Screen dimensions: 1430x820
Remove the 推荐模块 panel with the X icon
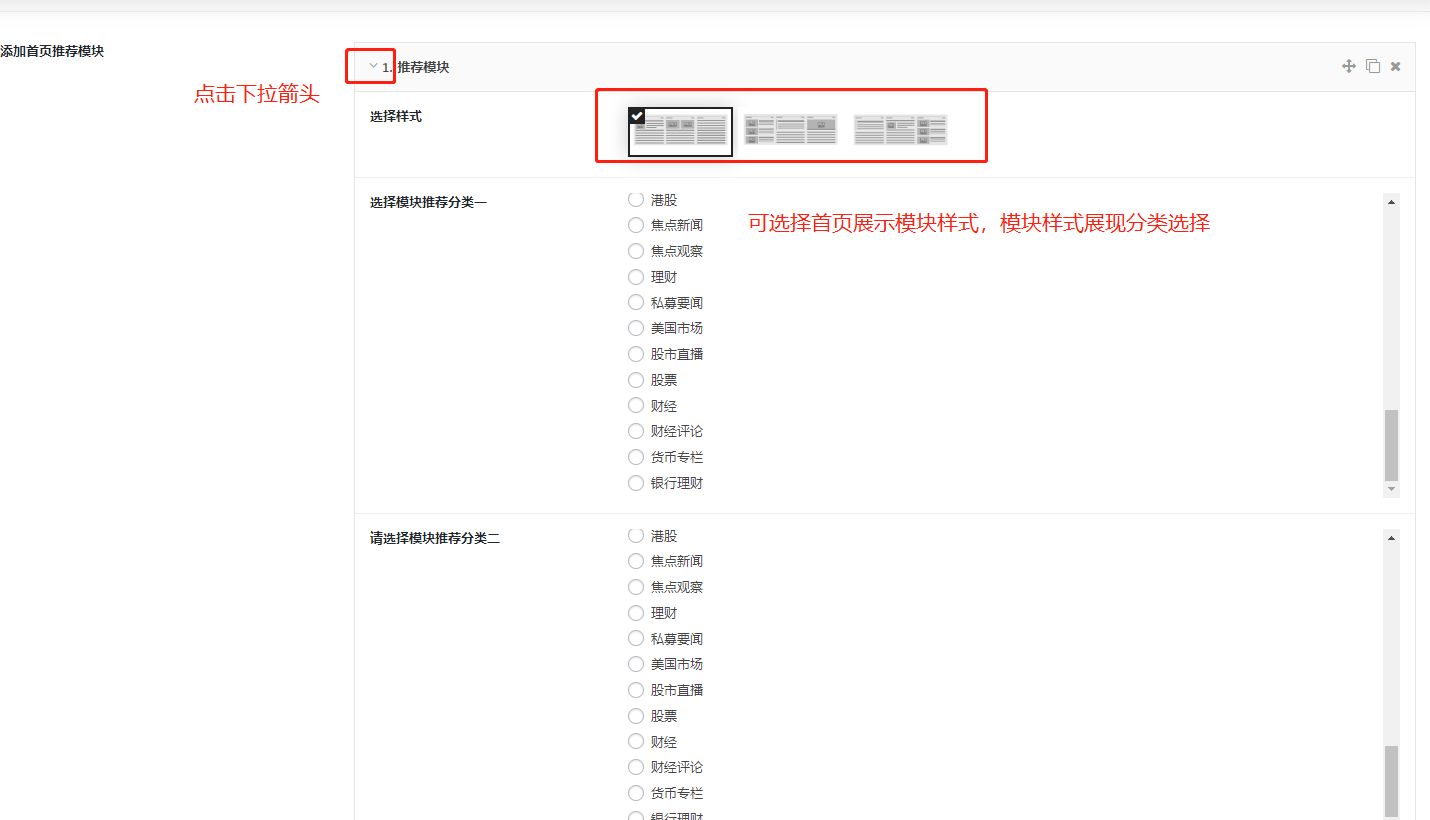[1396, 66]
